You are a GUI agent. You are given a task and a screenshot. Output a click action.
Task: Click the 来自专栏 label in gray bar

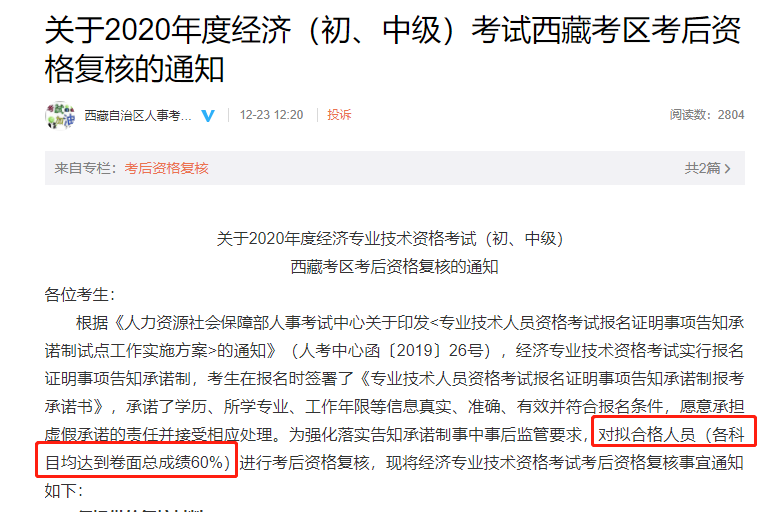coord(85,169)
